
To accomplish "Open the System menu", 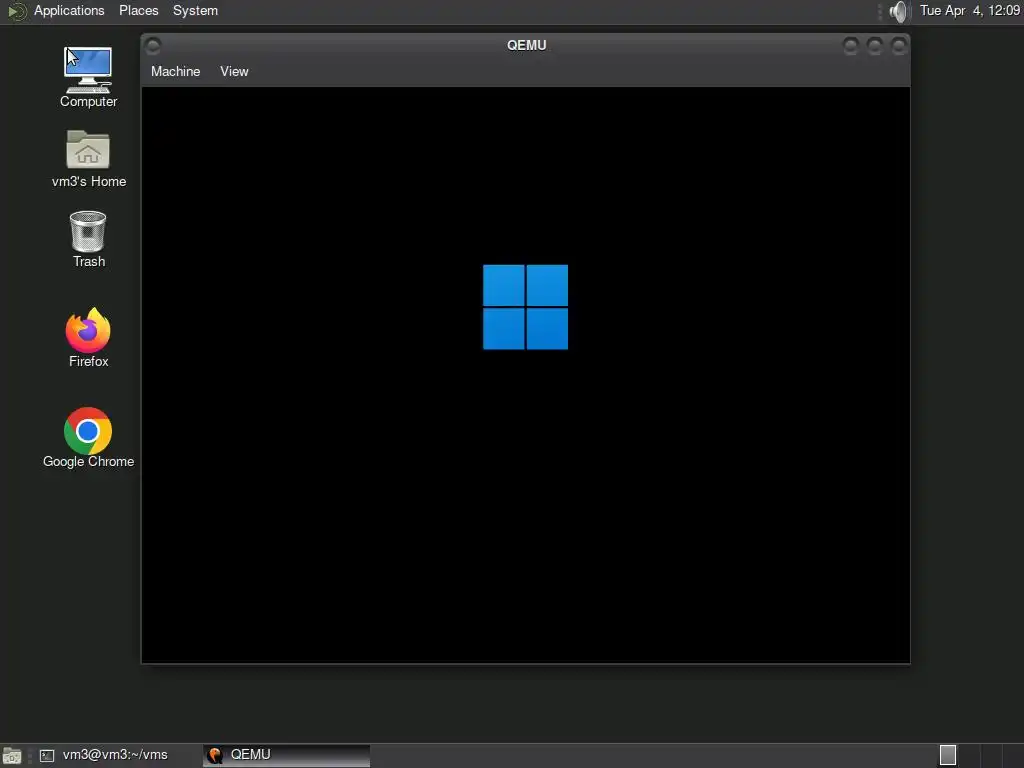I will tap(195, 10).
